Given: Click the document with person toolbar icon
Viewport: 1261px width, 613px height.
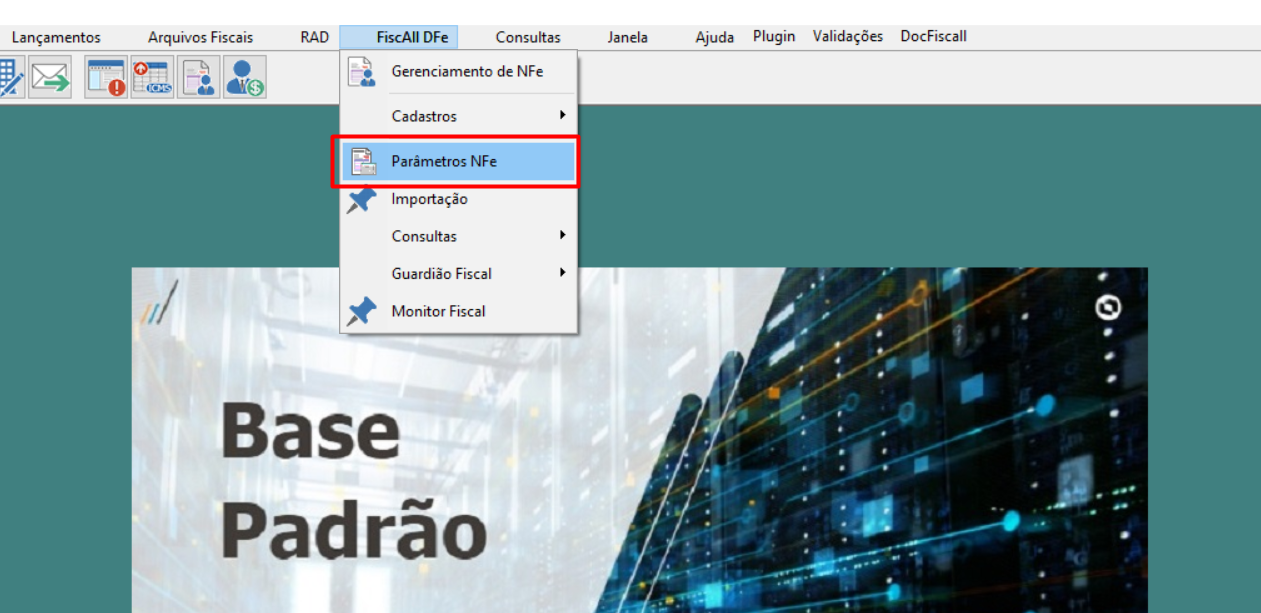Looking at the screenshot, I should coord(198,78).
